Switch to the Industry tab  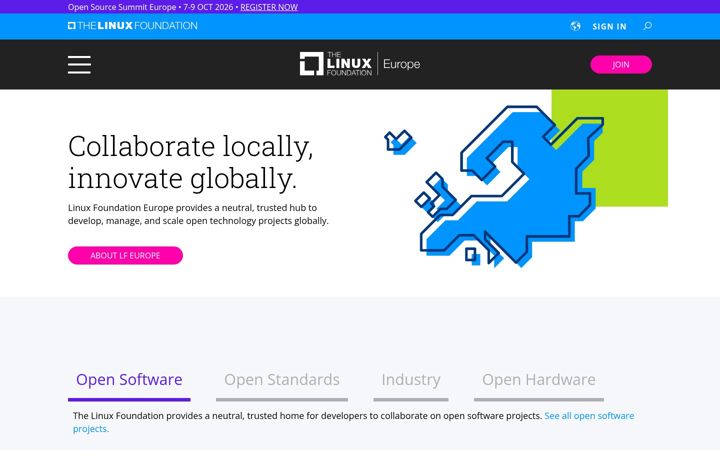tap(411, 385)
